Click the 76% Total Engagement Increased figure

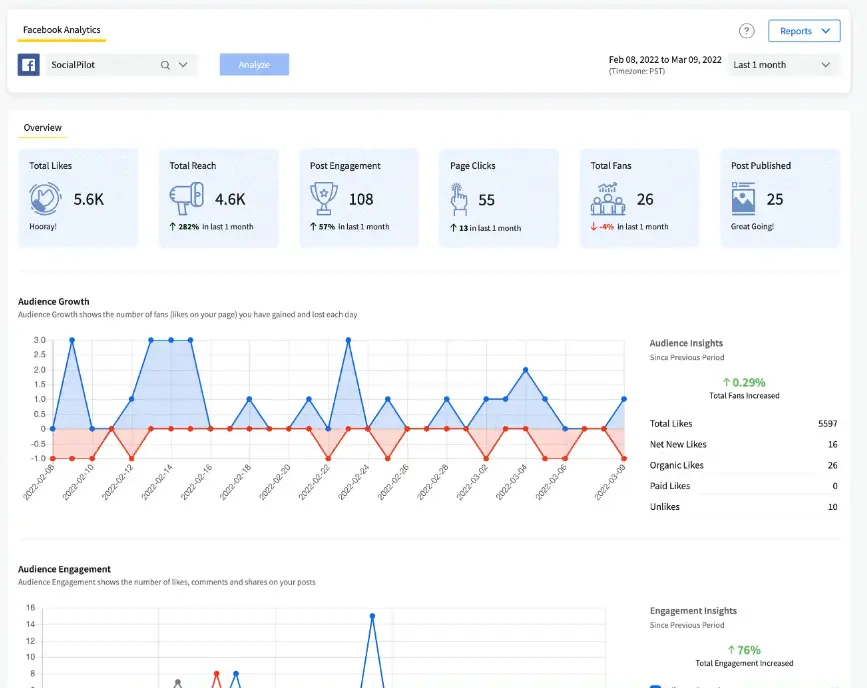744,650
